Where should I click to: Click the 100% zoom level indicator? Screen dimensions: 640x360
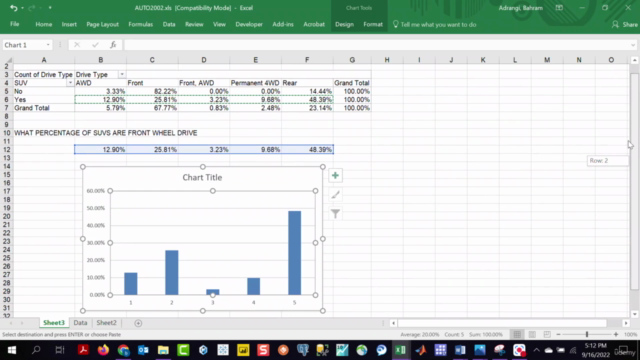(630, 335)
